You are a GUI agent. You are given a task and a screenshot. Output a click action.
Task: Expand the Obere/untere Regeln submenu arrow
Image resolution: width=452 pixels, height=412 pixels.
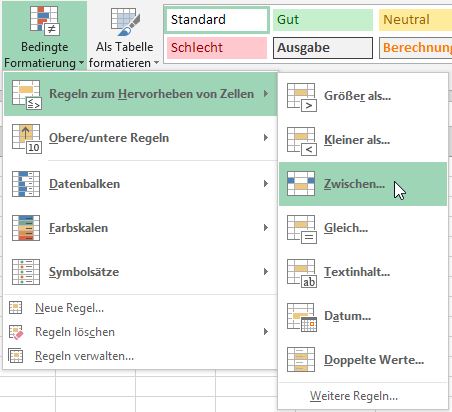tap(266, 137)
